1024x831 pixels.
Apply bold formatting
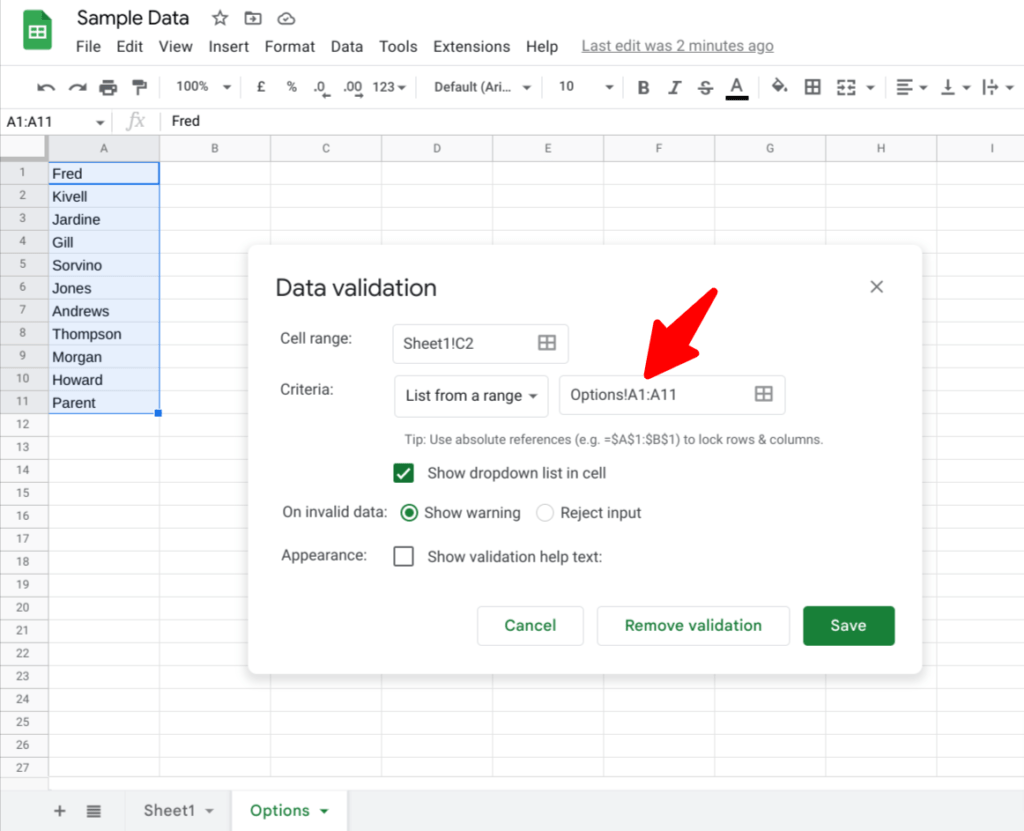643,87
